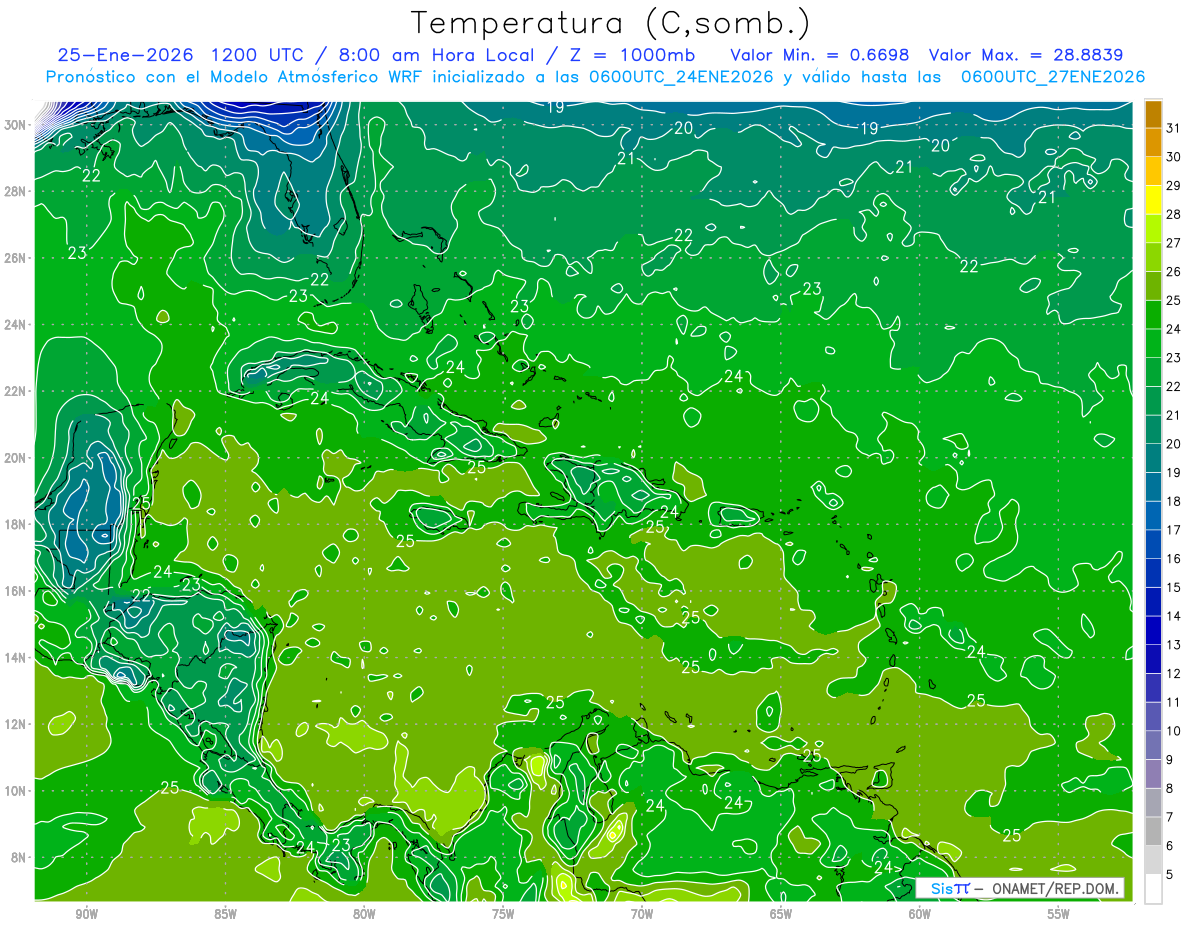
Task: Click the colorbar value "27"
Action: tap(1174, 243)
